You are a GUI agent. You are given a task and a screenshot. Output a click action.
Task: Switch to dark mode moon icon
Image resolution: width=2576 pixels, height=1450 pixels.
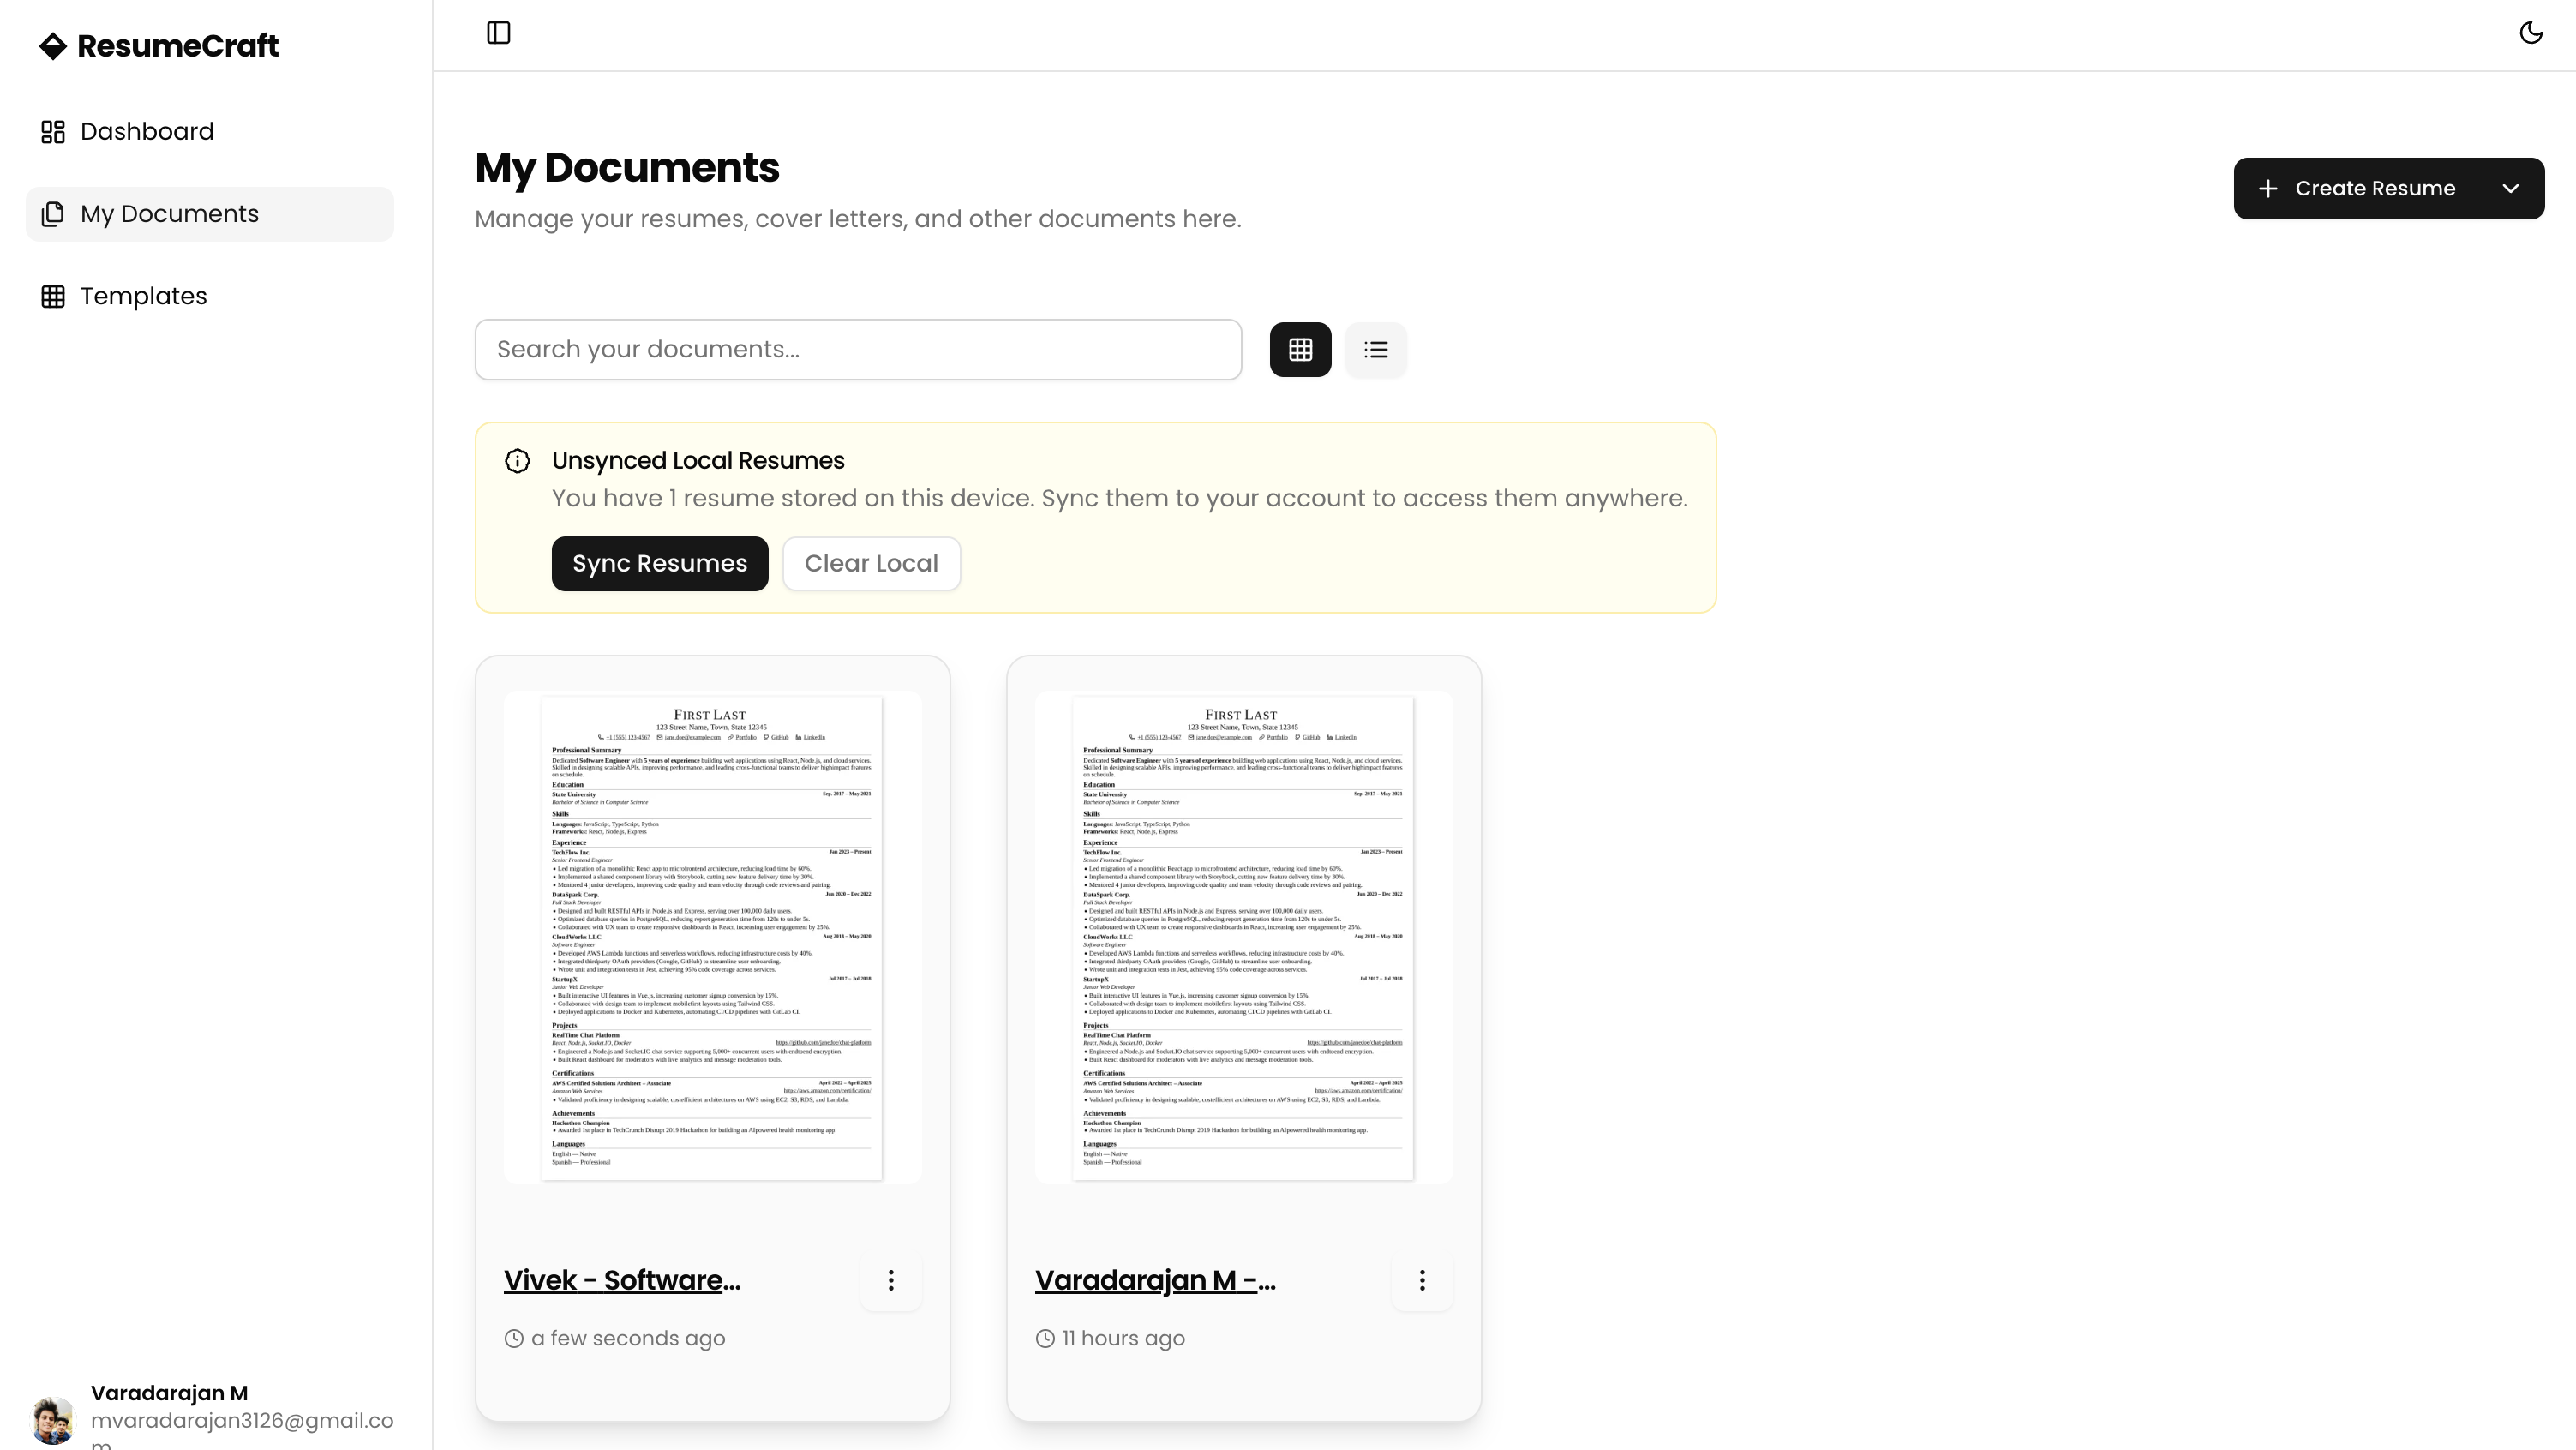point(2530,33)
